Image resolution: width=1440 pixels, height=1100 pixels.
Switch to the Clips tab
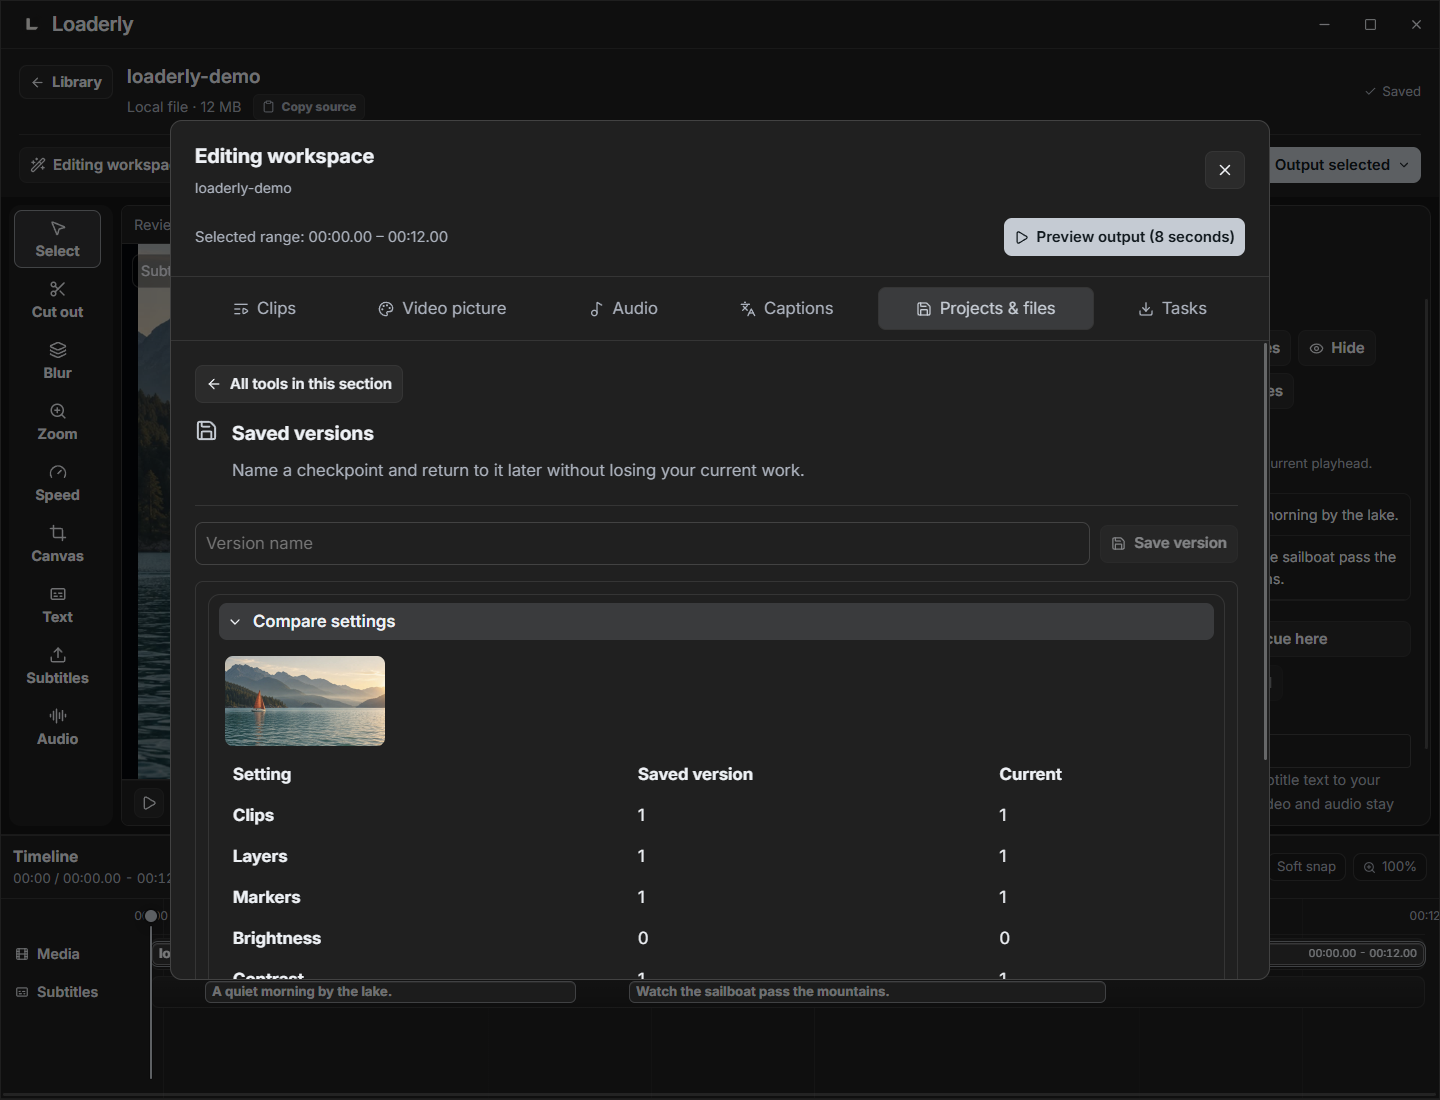click(264, 309)
